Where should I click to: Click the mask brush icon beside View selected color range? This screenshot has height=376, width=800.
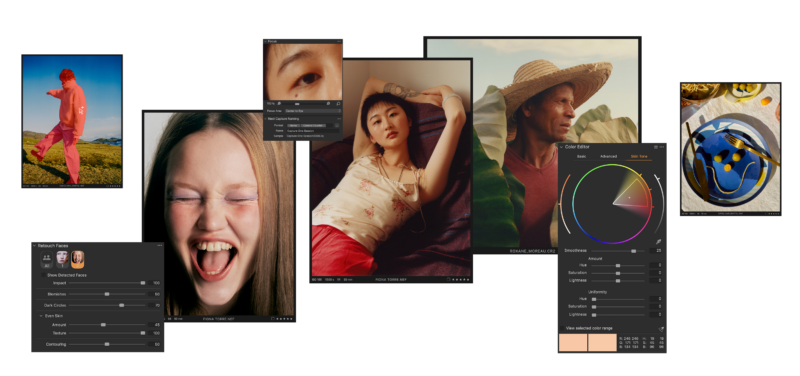coord(661,329)
